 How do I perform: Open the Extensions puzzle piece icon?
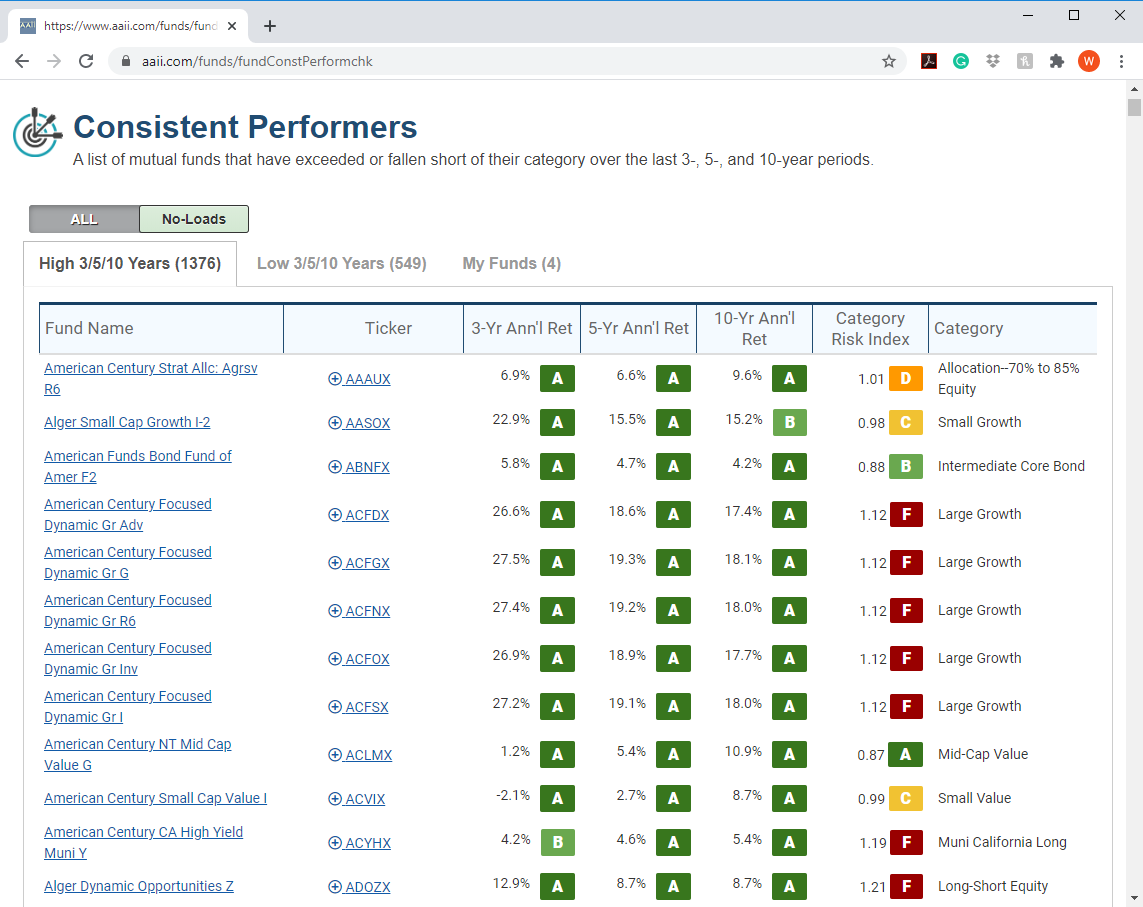1057,61
